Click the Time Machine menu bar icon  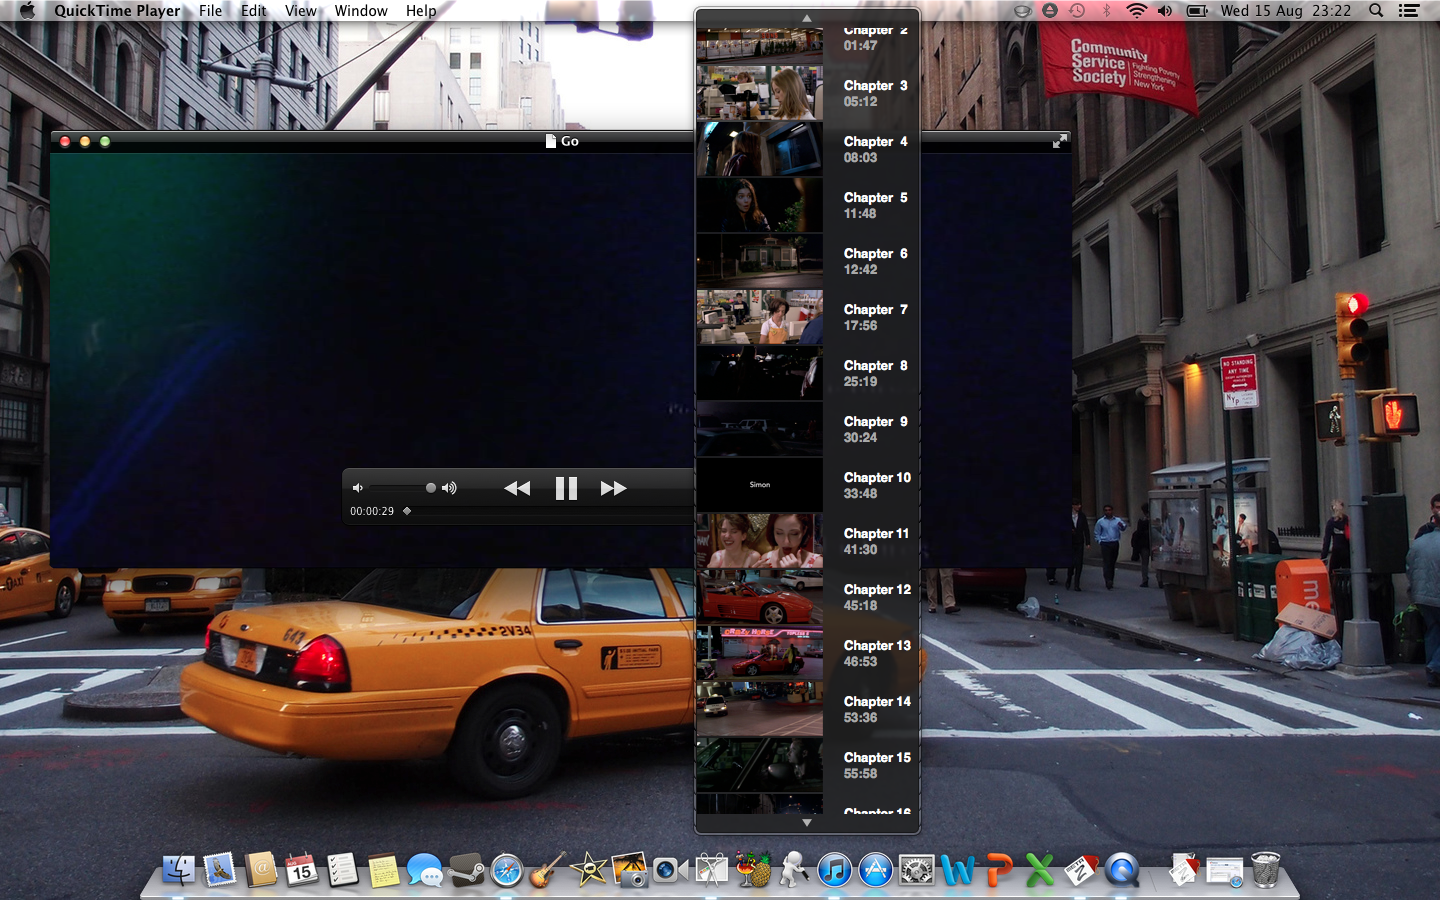pyautogui.click(x=1077, y=10)
